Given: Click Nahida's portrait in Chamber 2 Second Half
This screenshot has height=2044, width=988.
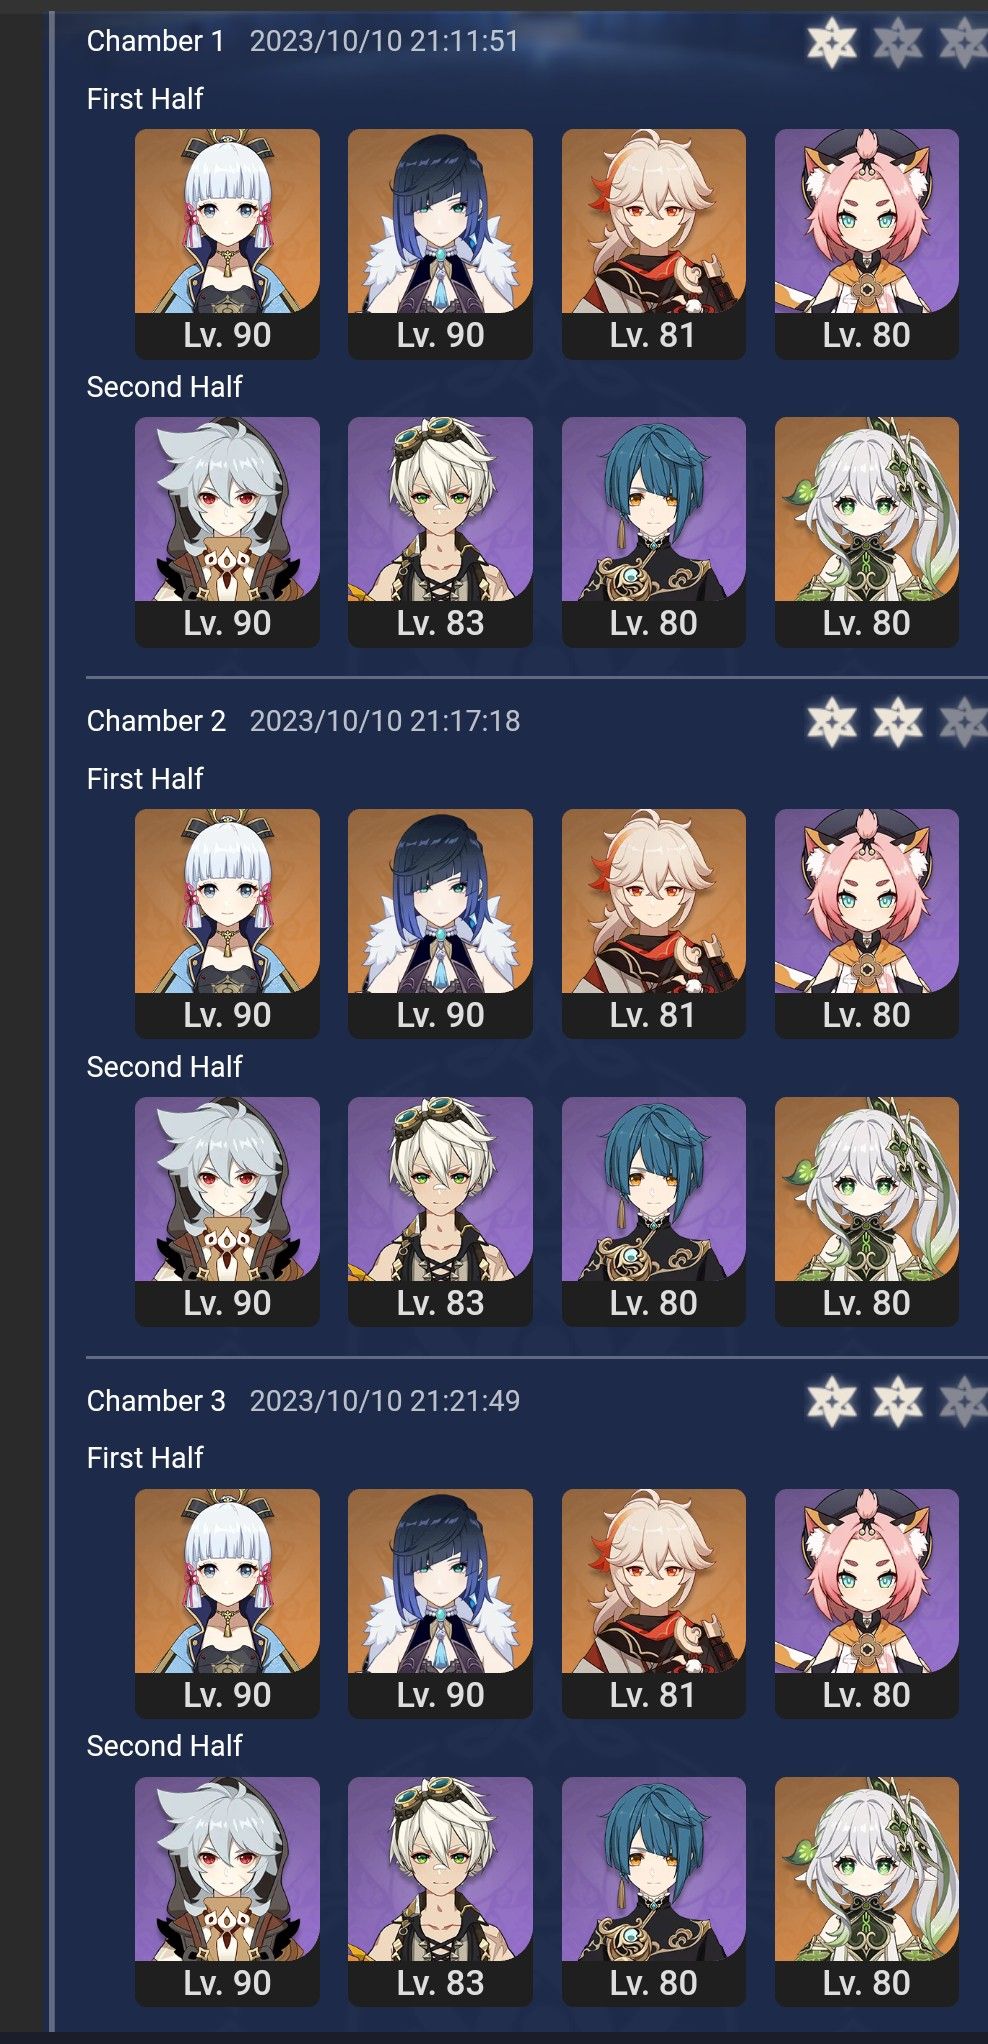Looking at the screenshot, I should pyautogui.click(x=866, y=1212).
